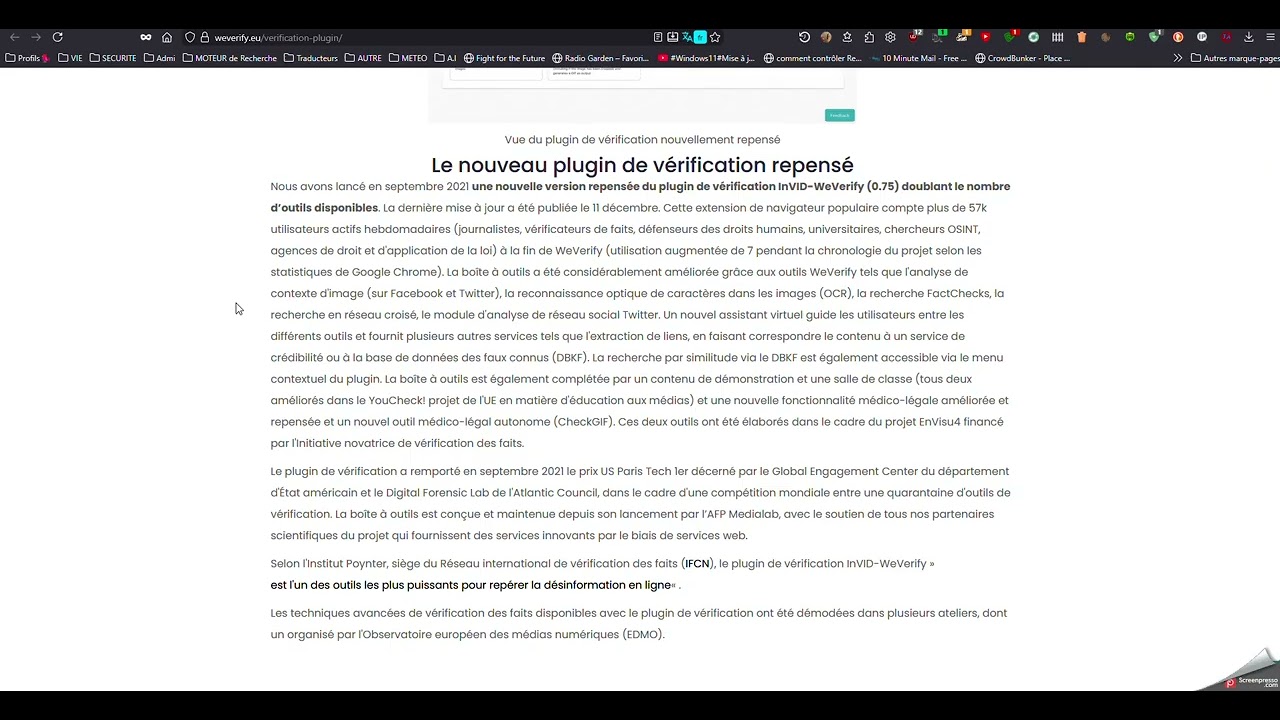Open the VIE bookmark folder
Image resolution: width=1280 pixels, height=720 pixels.
pyautogui.click(x=70, y=58)
